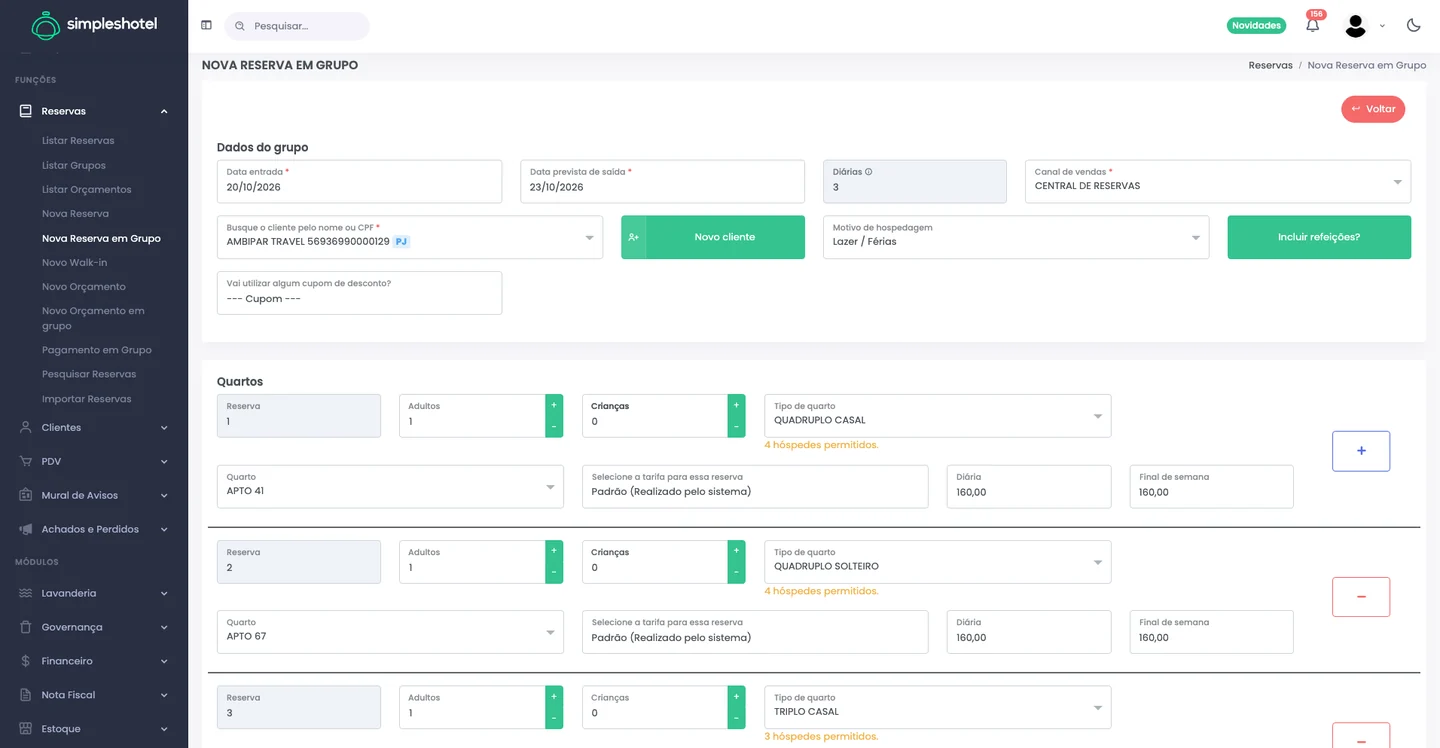This screenshot has height=748, width=1440.
Task: Open Listar Reservas in sidebar
Action: [x=78, y=141]
